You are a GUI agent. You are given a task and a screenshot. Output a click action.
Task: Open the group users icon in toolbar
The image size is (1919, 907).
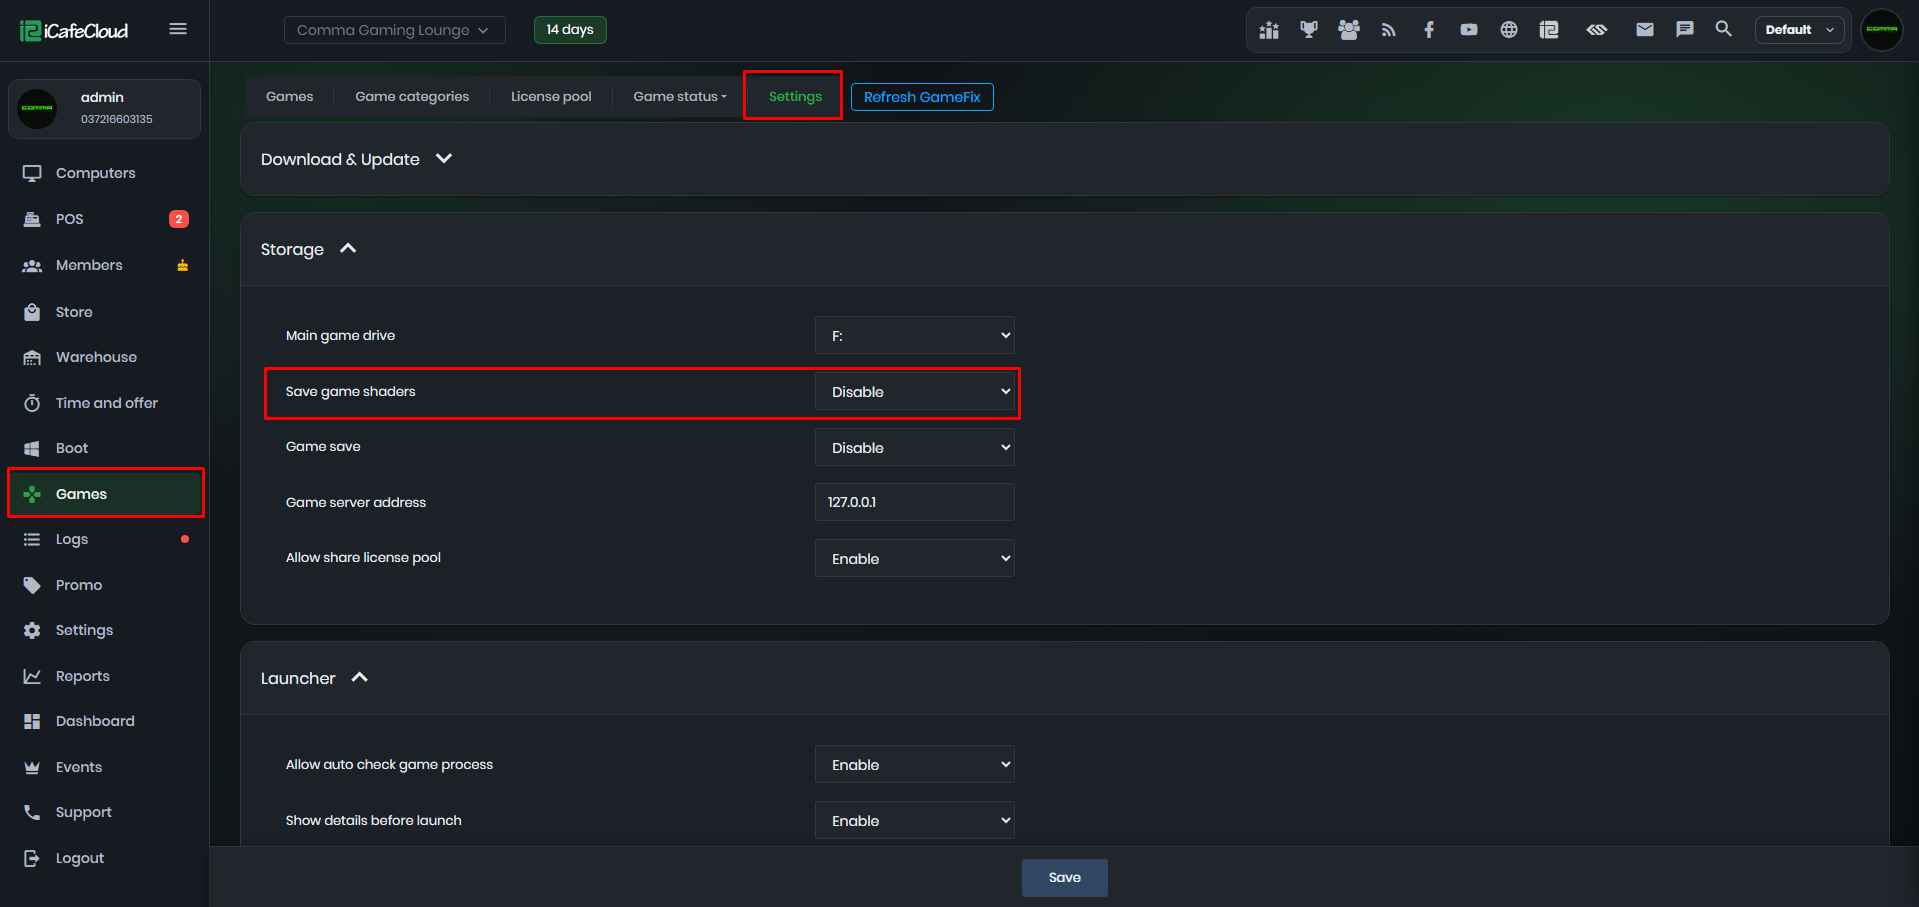point(1349,30)
